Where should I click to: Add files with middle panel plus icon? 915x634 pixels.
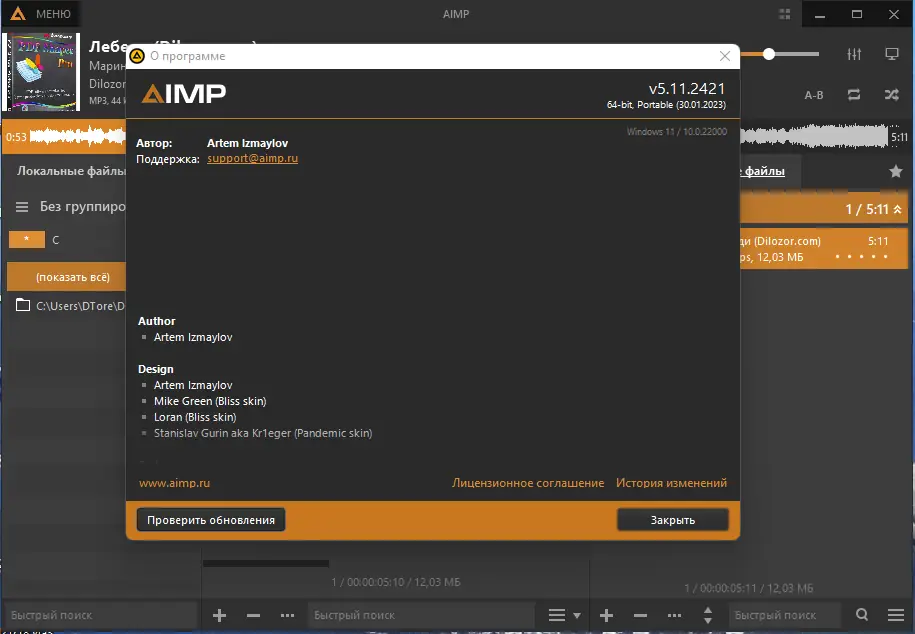click(219, 615)
